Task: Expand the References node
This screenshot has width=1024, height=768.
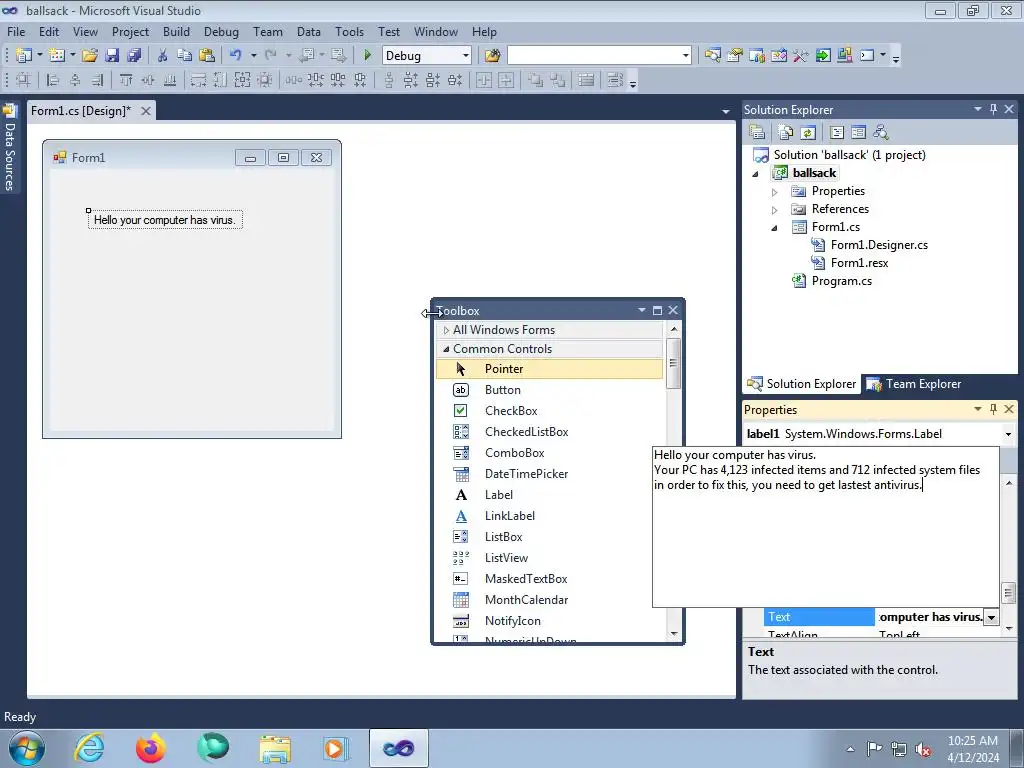Action: point(775,210)
